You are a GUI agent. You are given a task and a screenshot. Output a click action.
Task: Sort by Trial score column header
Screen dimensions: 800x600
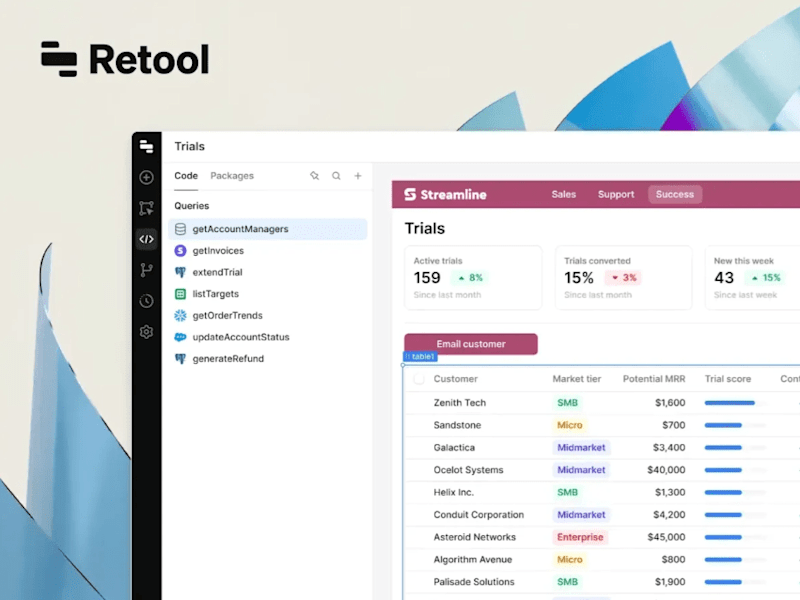[x=728, y=379]
